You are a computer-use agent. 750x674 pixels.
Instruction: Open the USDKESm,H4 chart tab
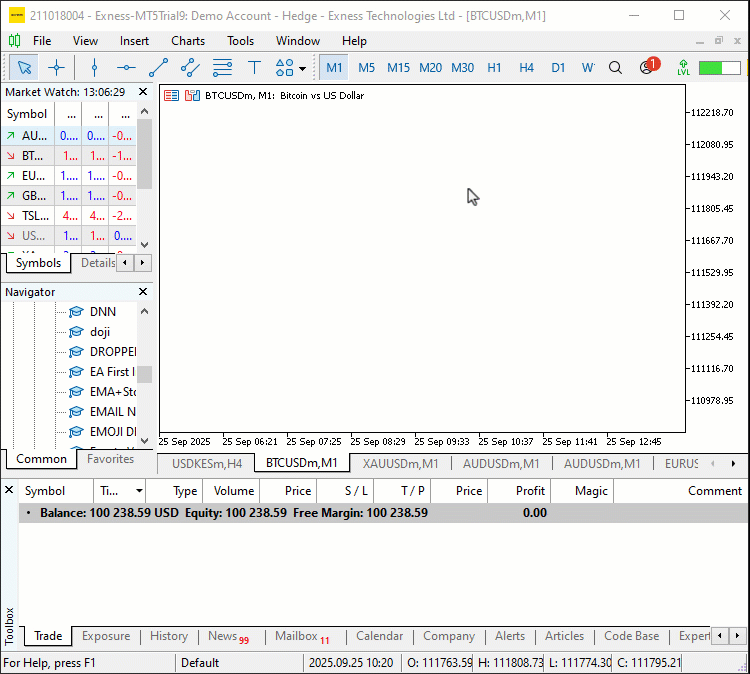point(207,464)
